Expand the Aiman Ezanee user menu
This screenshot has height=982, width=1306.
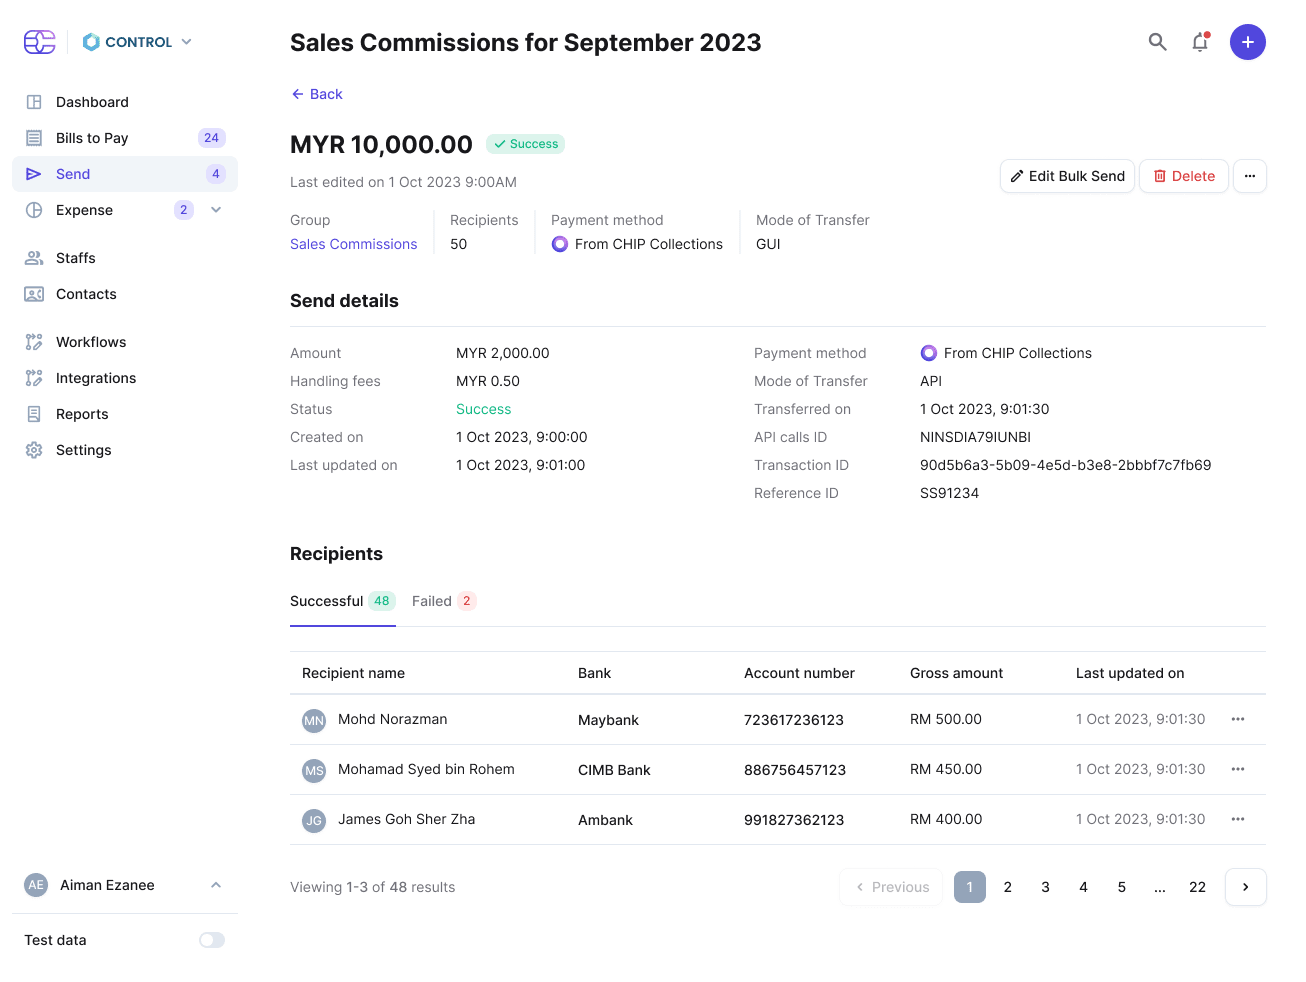pyautogui.click(x=216, y=885)
